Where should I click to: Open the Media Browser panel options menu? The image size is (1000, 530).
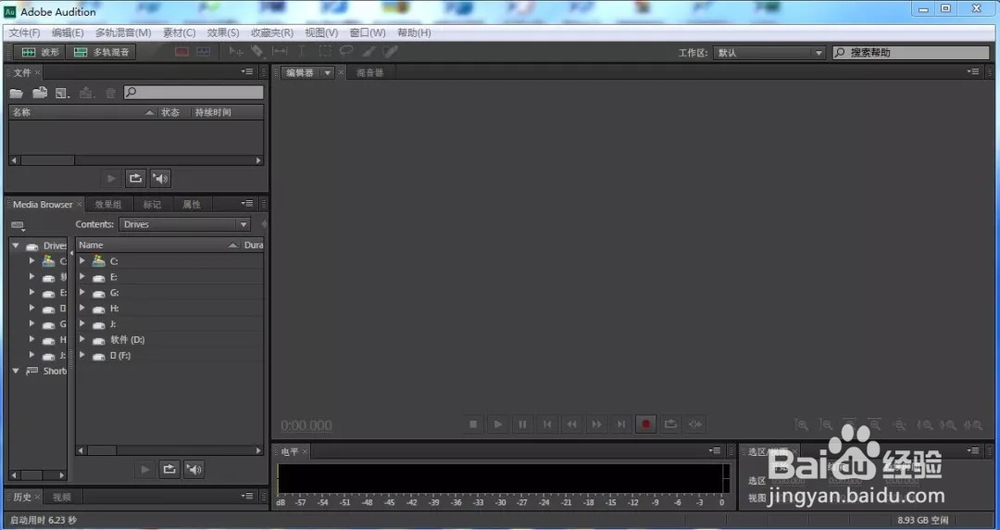[247, 204]
